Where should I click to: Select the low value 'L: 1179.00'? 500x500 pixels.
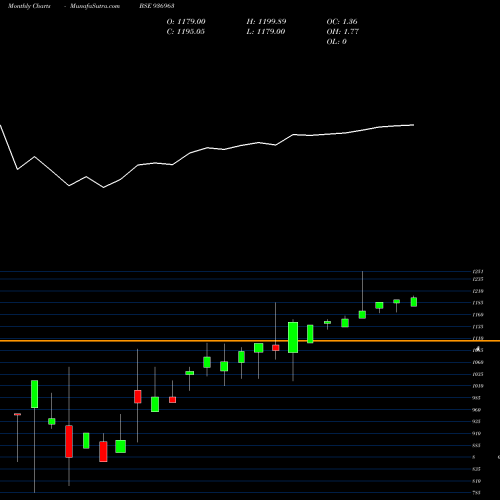coord(266,32)
